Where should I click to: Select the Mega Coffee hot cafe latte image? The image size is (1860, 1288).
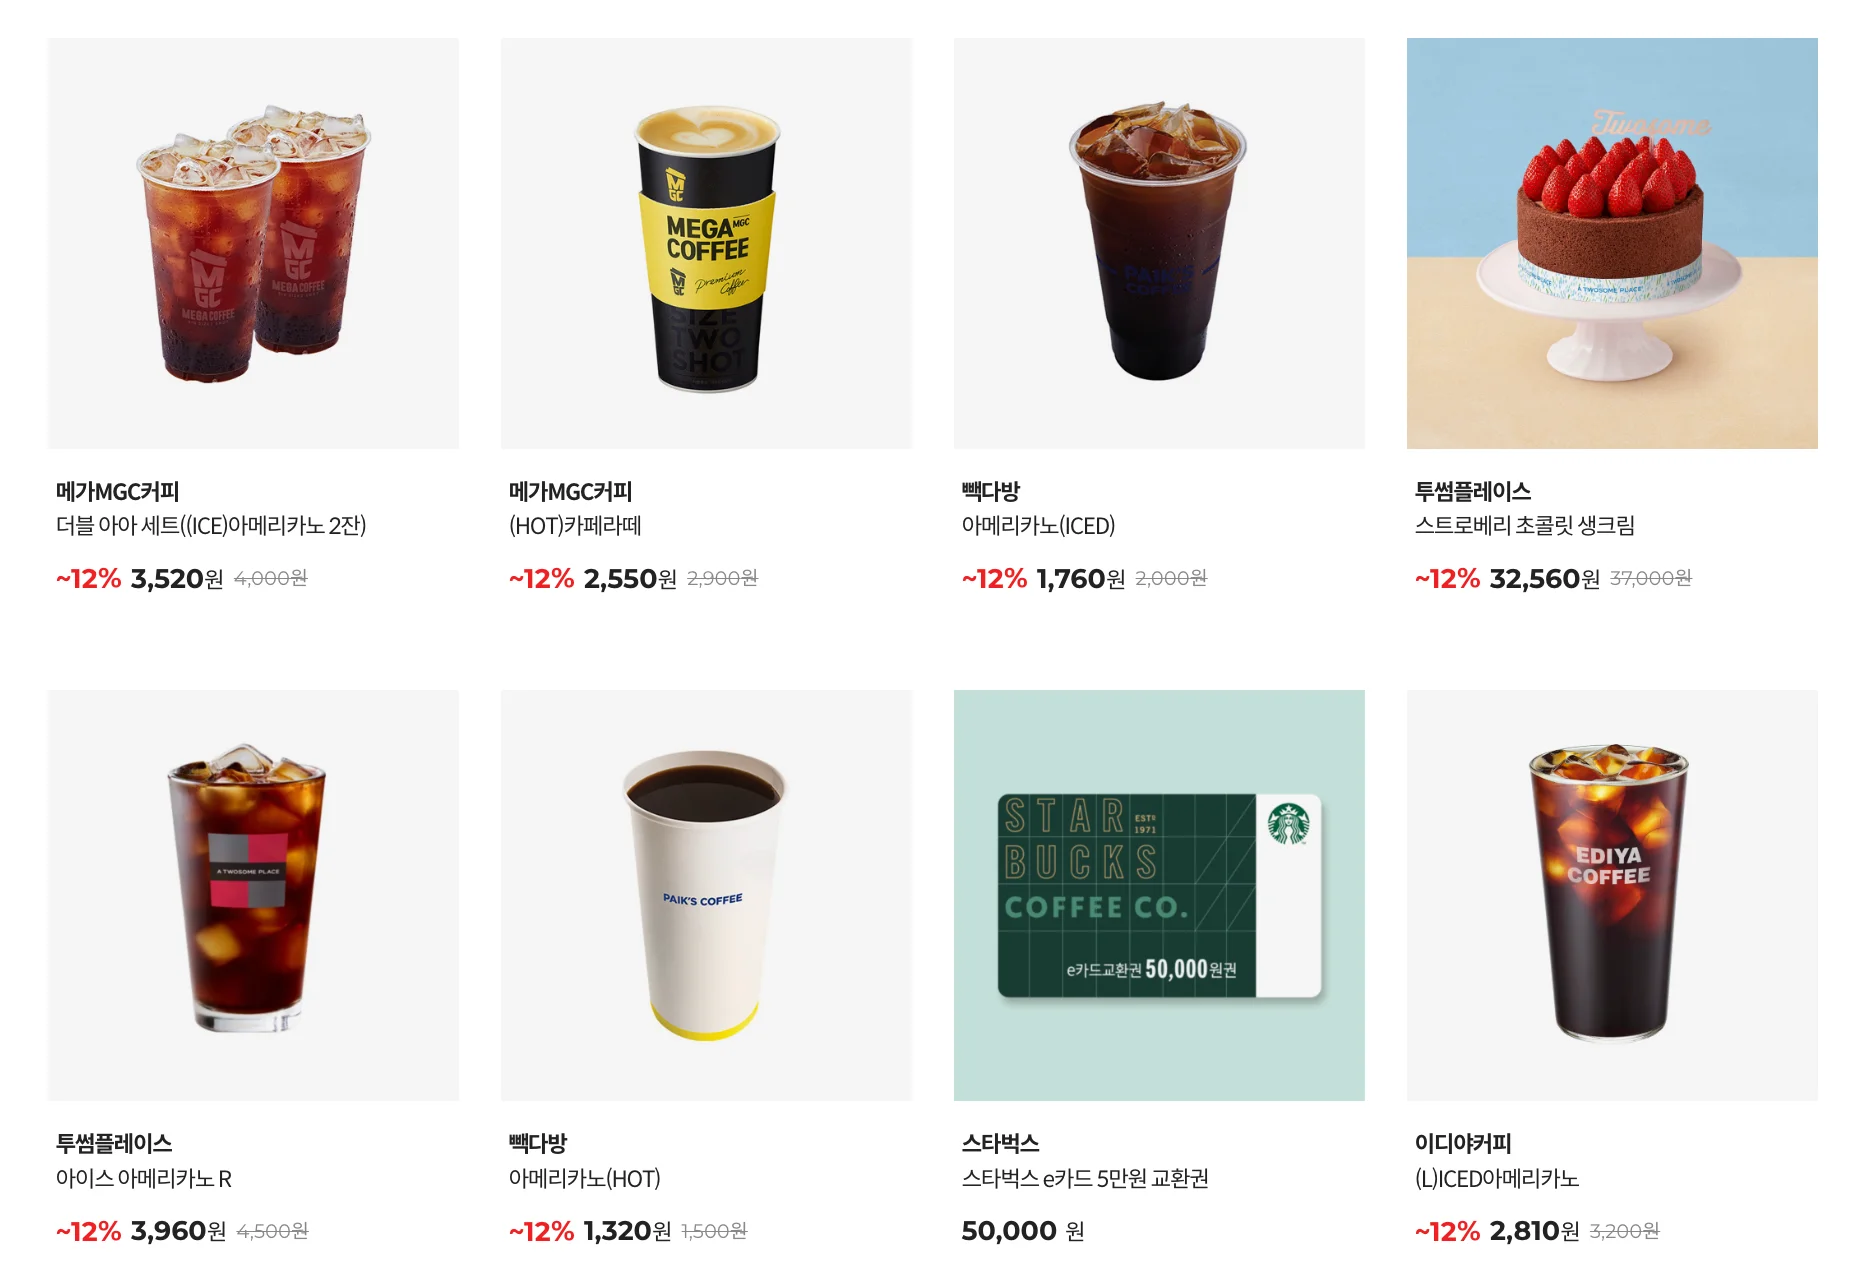point(706,243)
